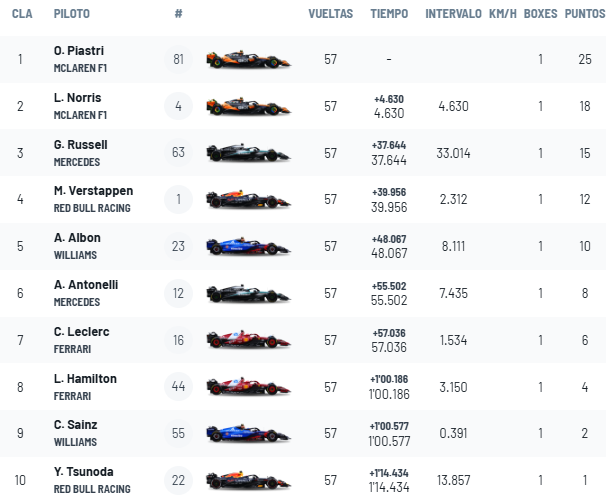Screen dimensions: 606x503
Task: Click the MERCEDES team under Antonelli
Action: tap(77, 302)
